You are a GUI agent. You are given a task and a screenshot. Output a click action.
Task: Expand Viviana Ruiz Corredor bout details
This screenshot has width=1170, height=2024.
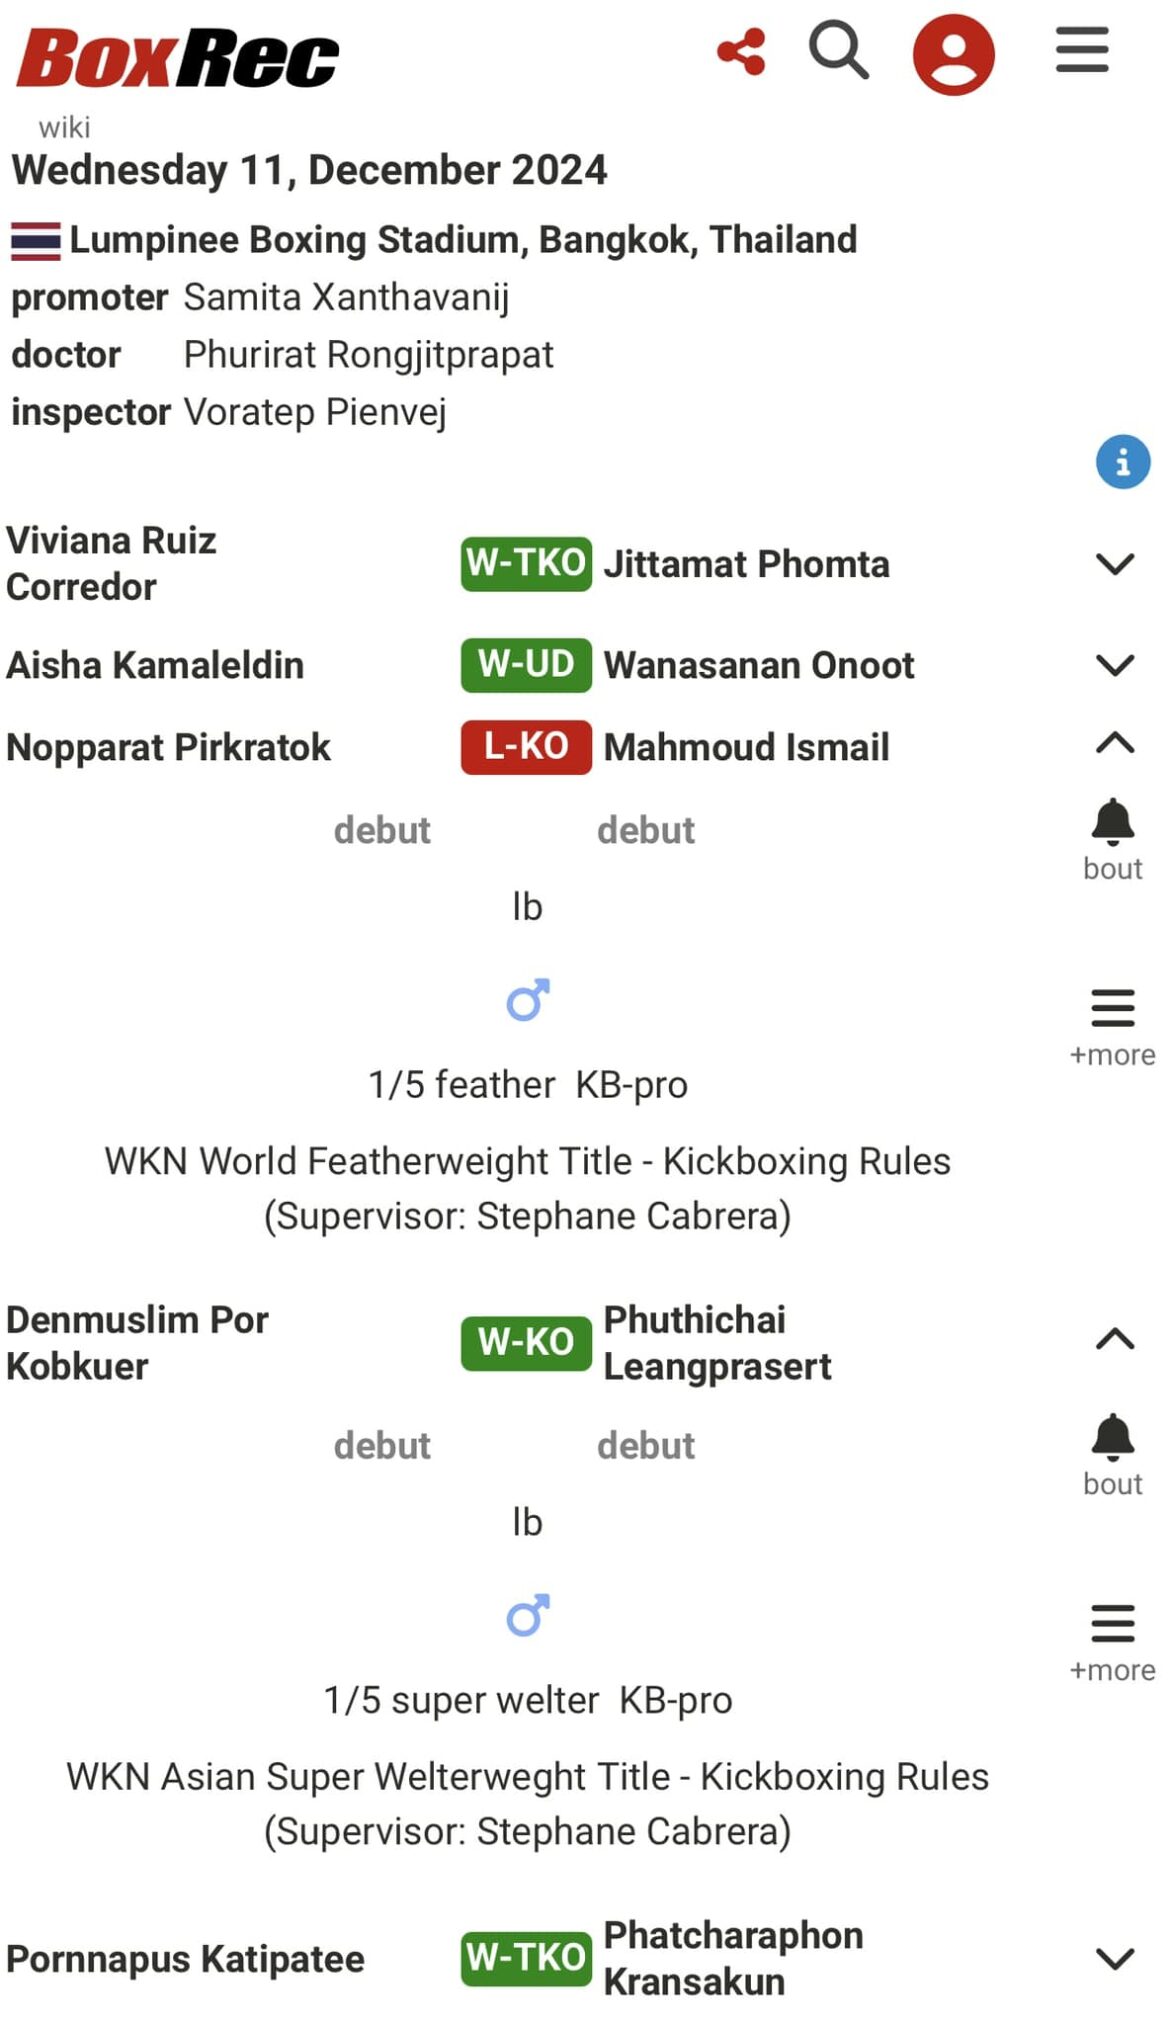click(x=1114, y=564)
